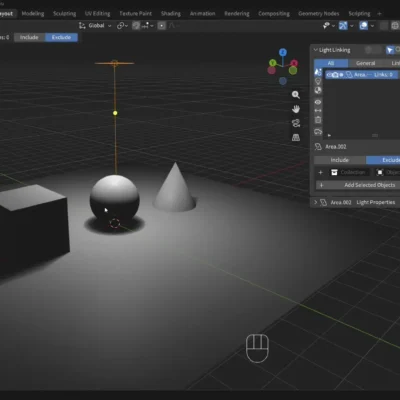Click the double-arrow icon in Light Linking sidebar
The image size is (400, 400).
318,110
